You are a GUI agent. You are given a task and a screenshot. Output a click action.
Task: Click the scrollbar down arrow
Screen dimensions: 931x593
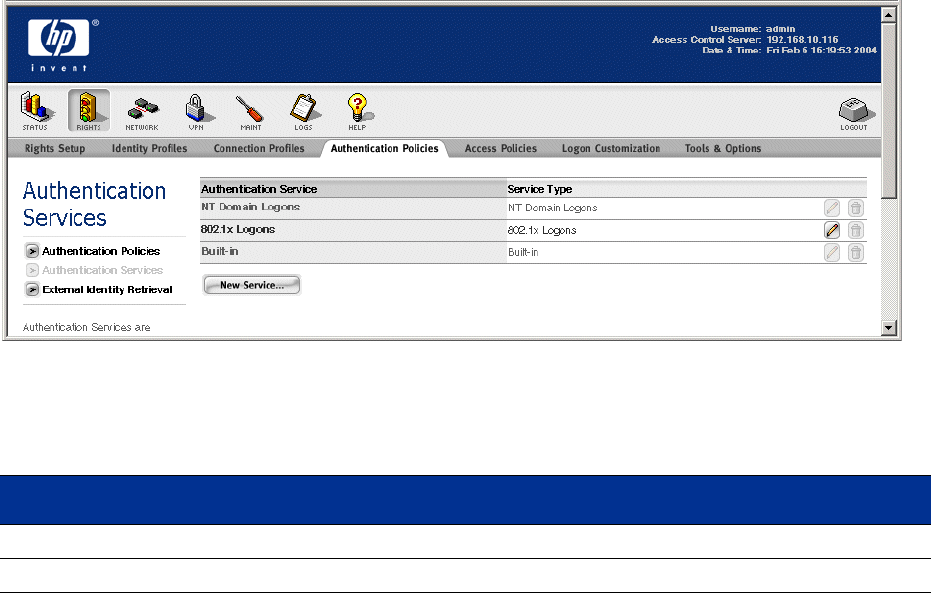[888, 327]
